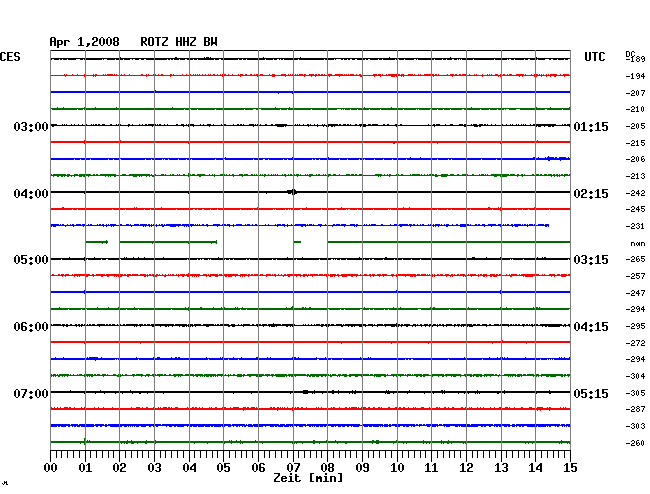The width and height of the screenshot is (650, 494).
Task: Click the DC offset value -295
Action: [x=635, y=326]
